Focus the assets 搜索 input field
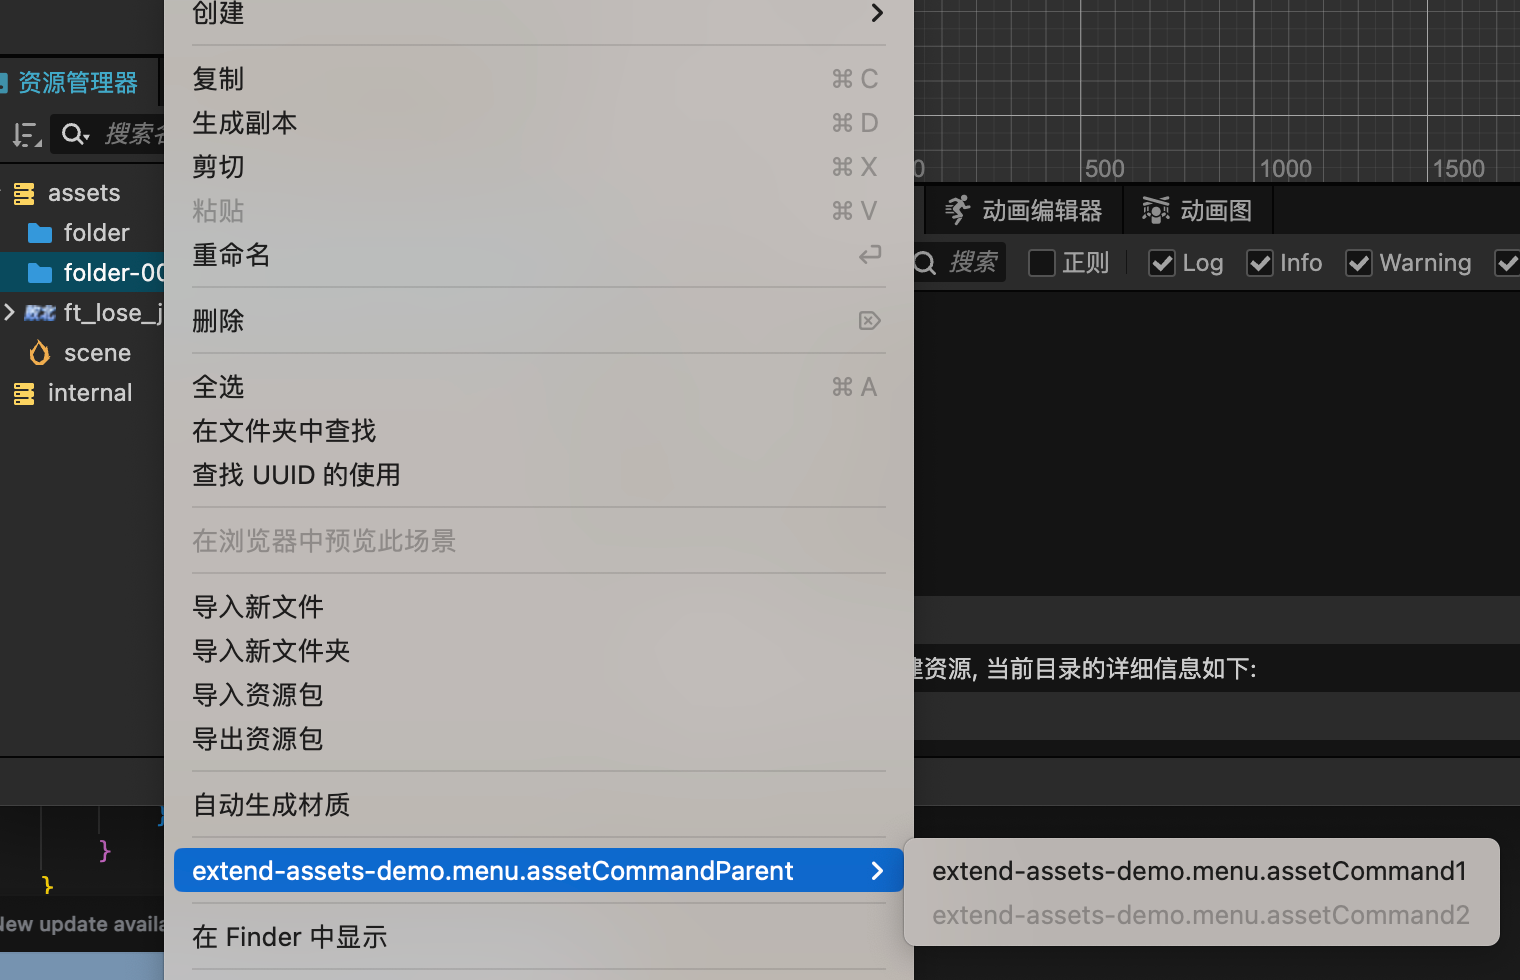 point(132,134)
